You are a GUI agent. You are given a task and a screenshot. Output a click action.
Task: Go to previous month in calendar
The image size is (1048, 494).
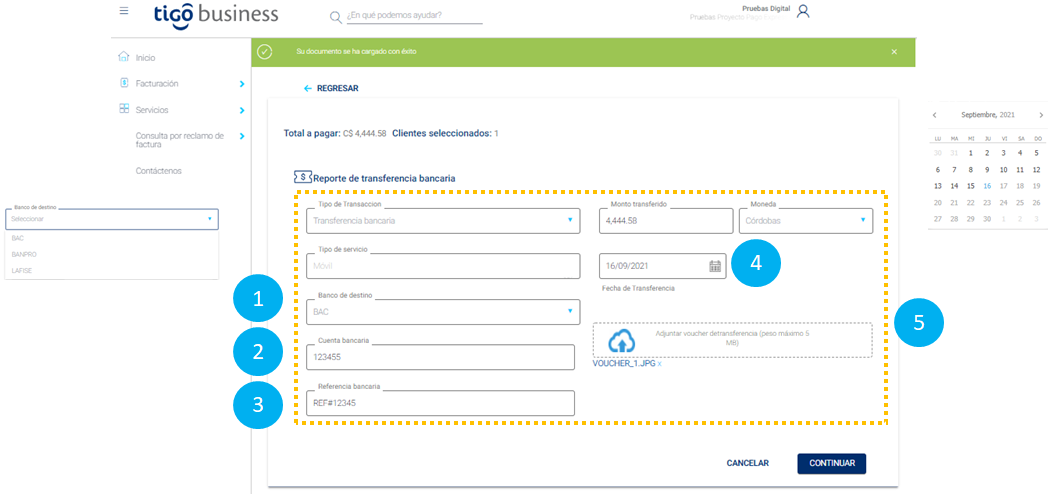click(934, 115)
